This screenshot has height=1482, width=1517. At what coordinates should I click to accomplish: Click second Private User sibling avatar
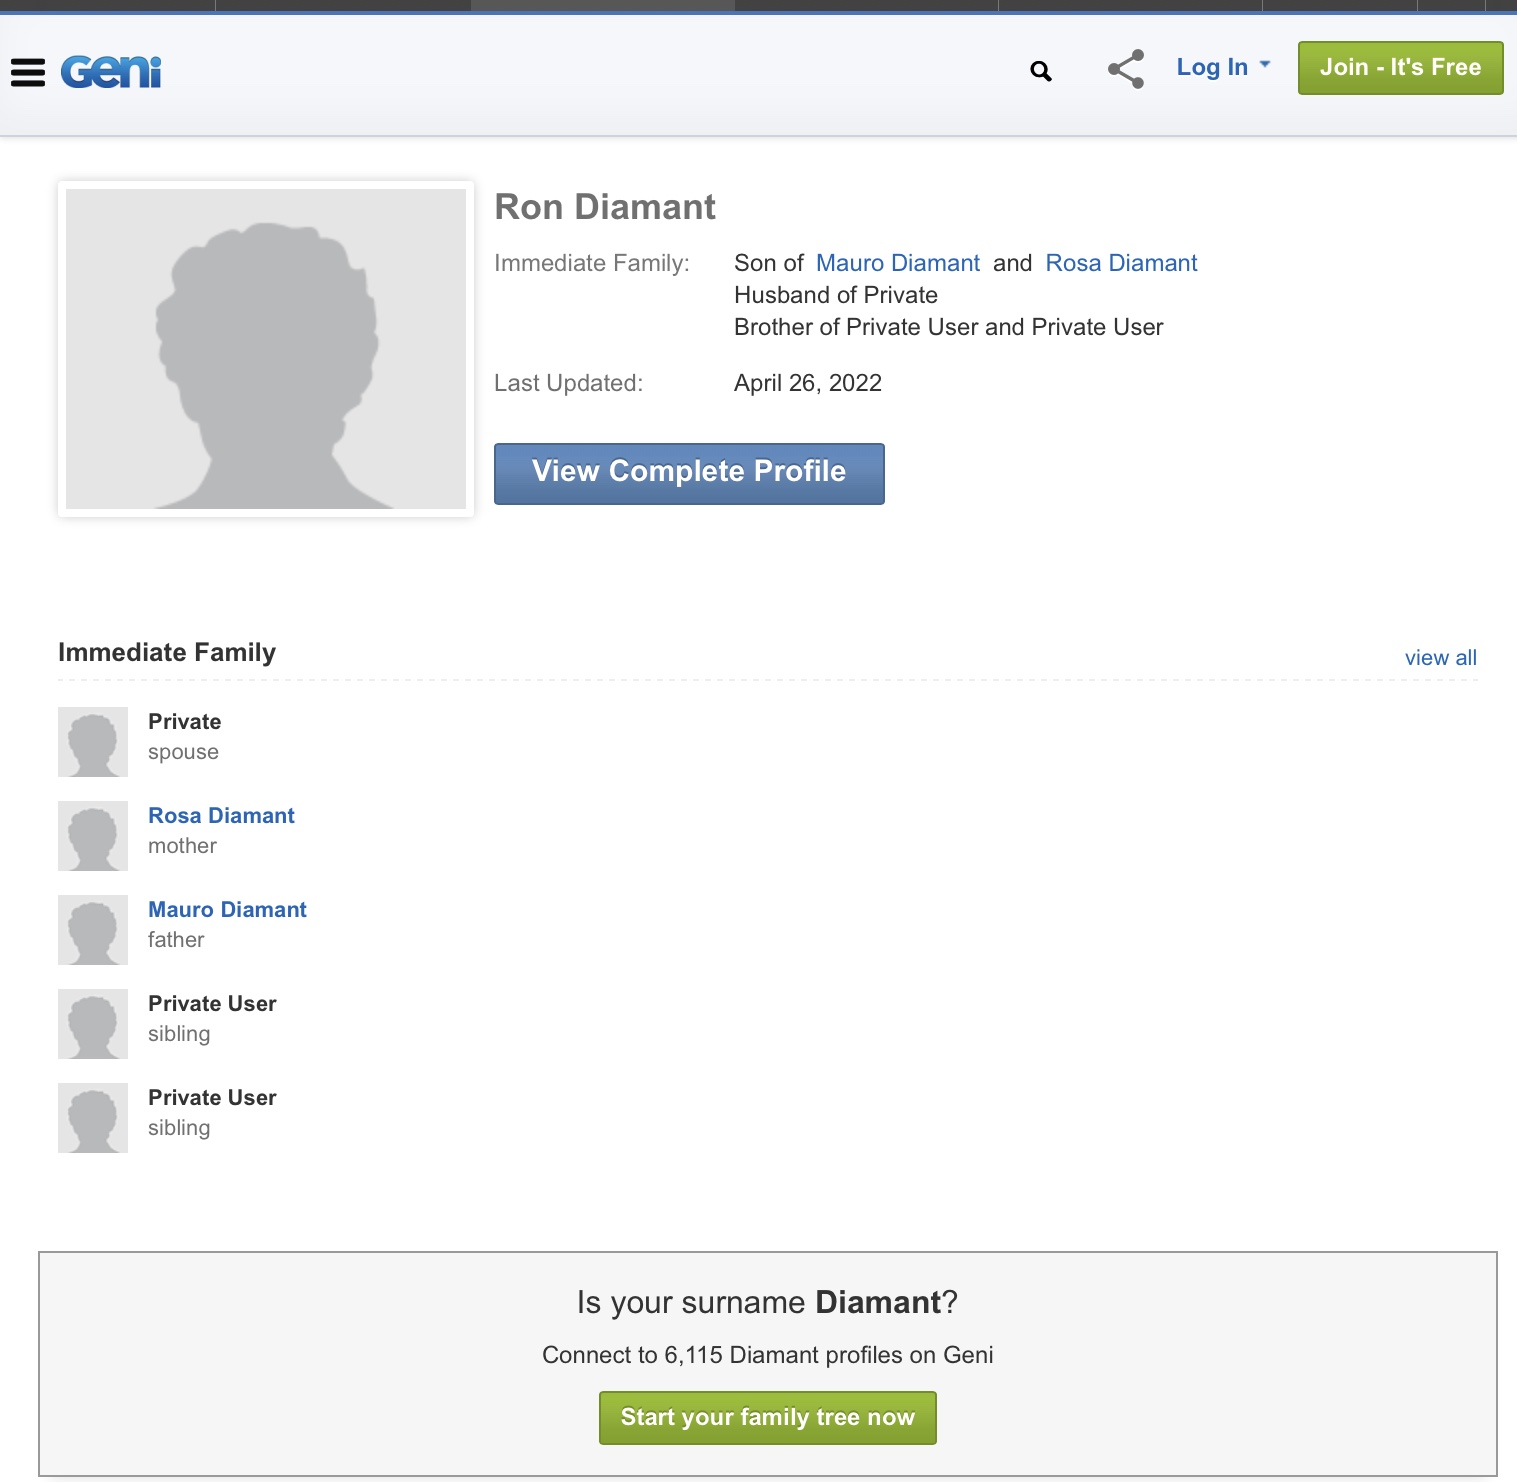(93, 1118)
